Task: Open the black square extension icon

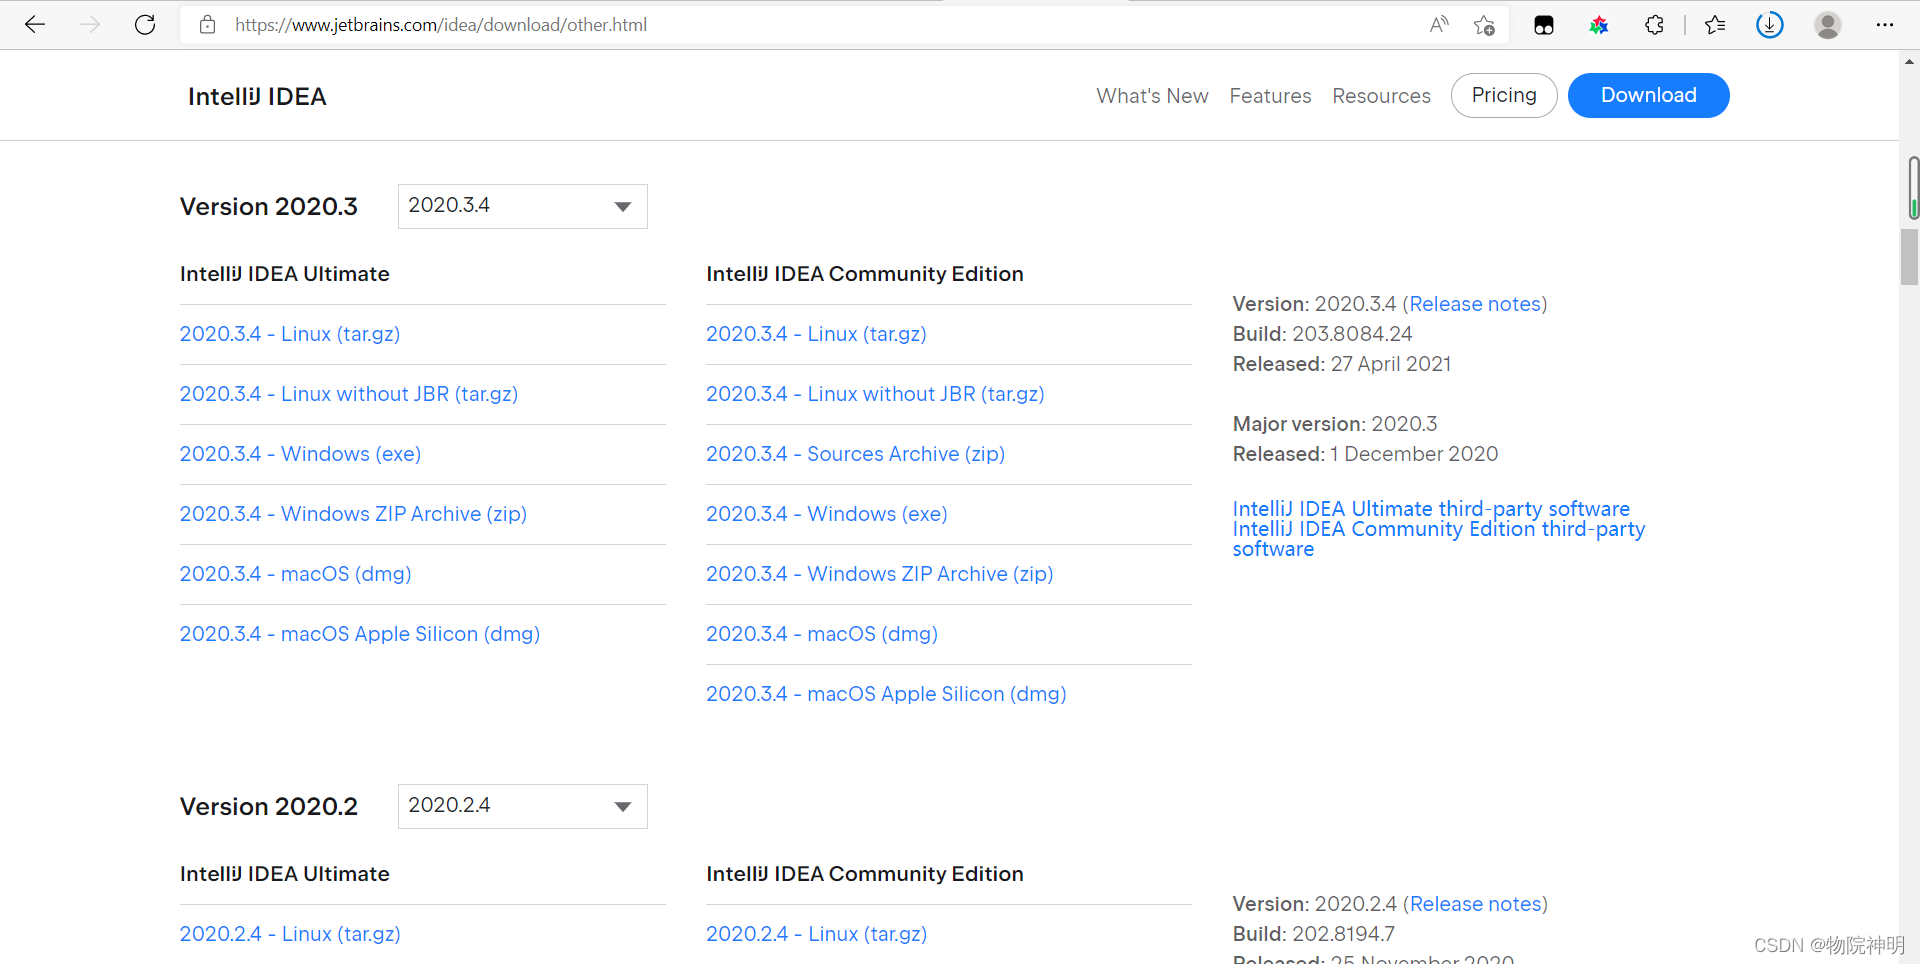Action: 1544,25
